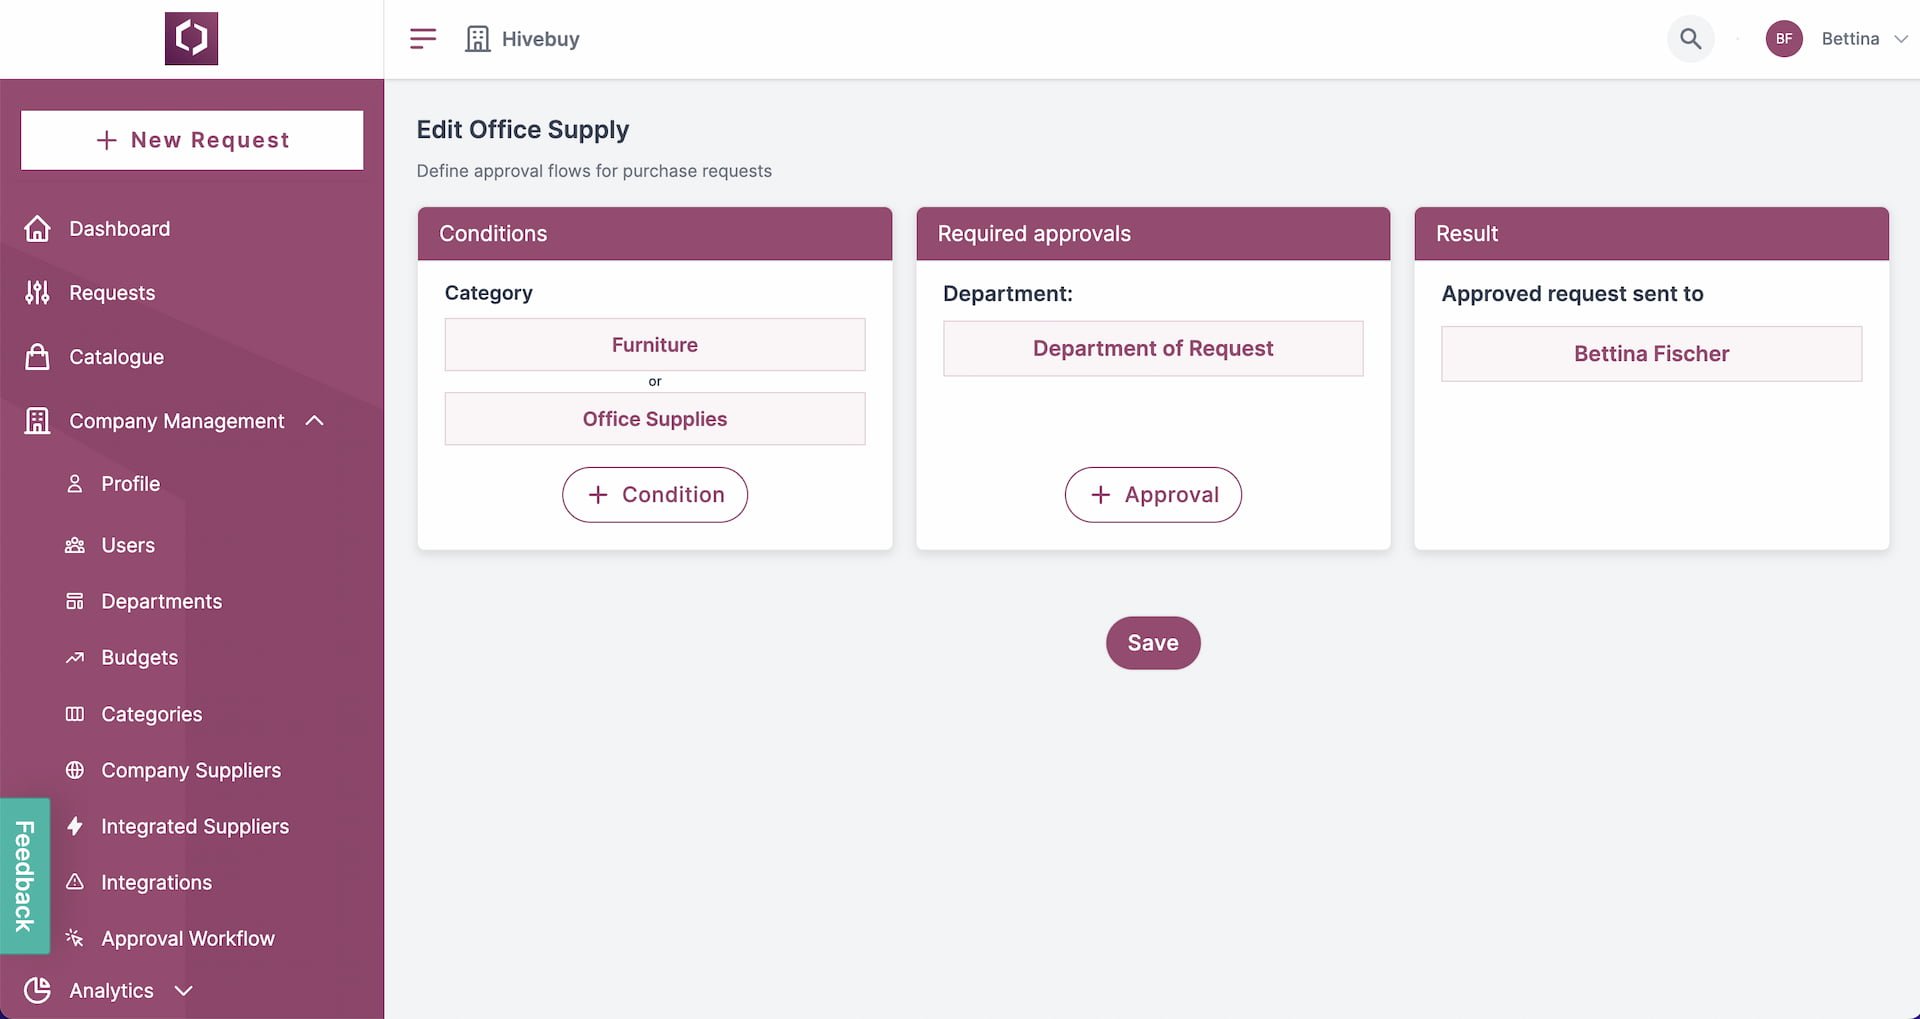
Task: Toggle the hamburger sidebar menu icon
Action: pyautogui.click(x=423, y=39)
